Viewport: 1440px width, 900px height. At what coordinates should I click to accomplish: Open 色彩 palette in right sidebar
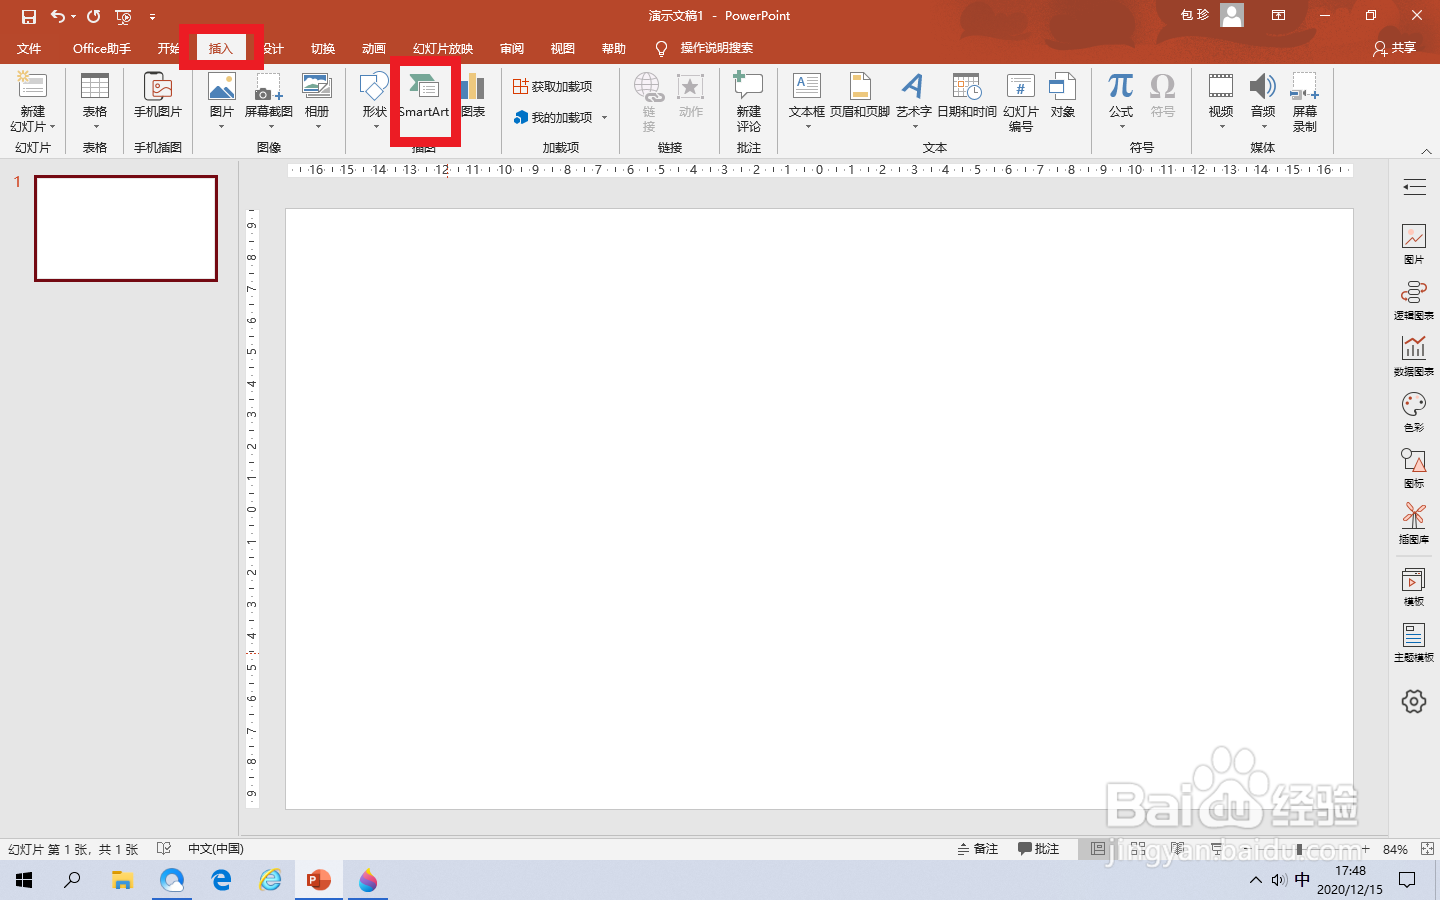coord(1414,412)
